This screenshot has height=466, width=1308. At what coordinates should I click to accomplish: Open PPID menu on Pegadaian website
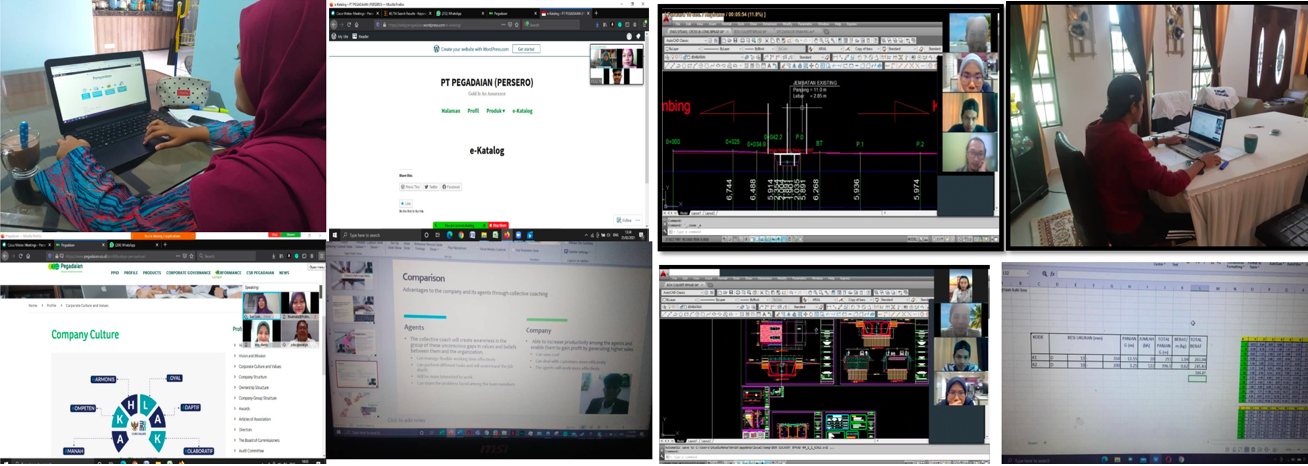click(115, 273)
